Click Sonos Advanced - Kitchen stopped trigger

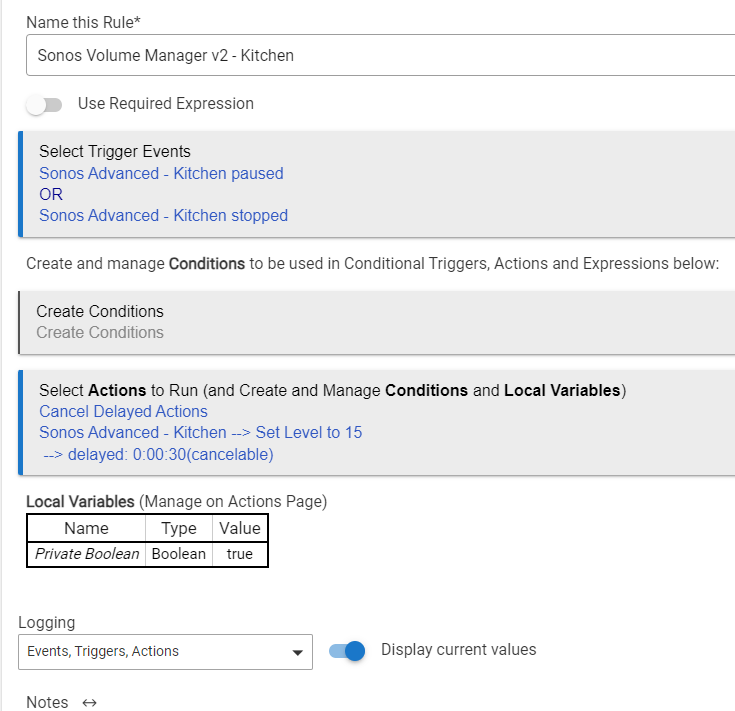coord(163,216)
